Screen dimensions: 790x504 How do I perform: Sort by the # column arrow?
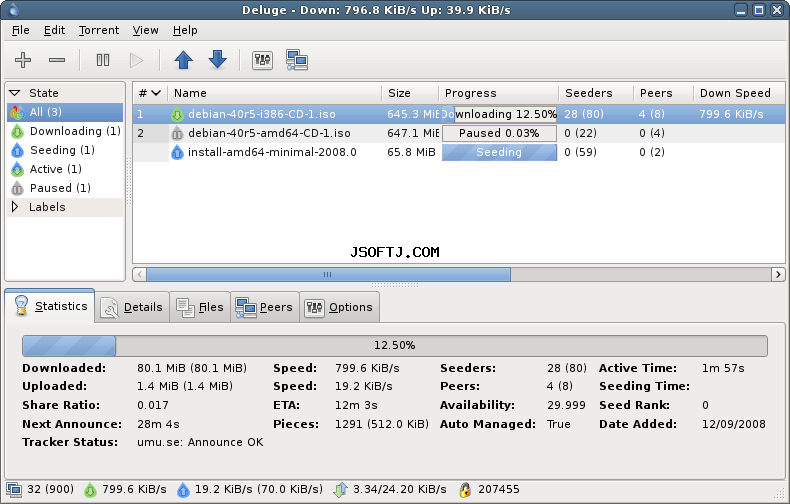click(156, 93)
